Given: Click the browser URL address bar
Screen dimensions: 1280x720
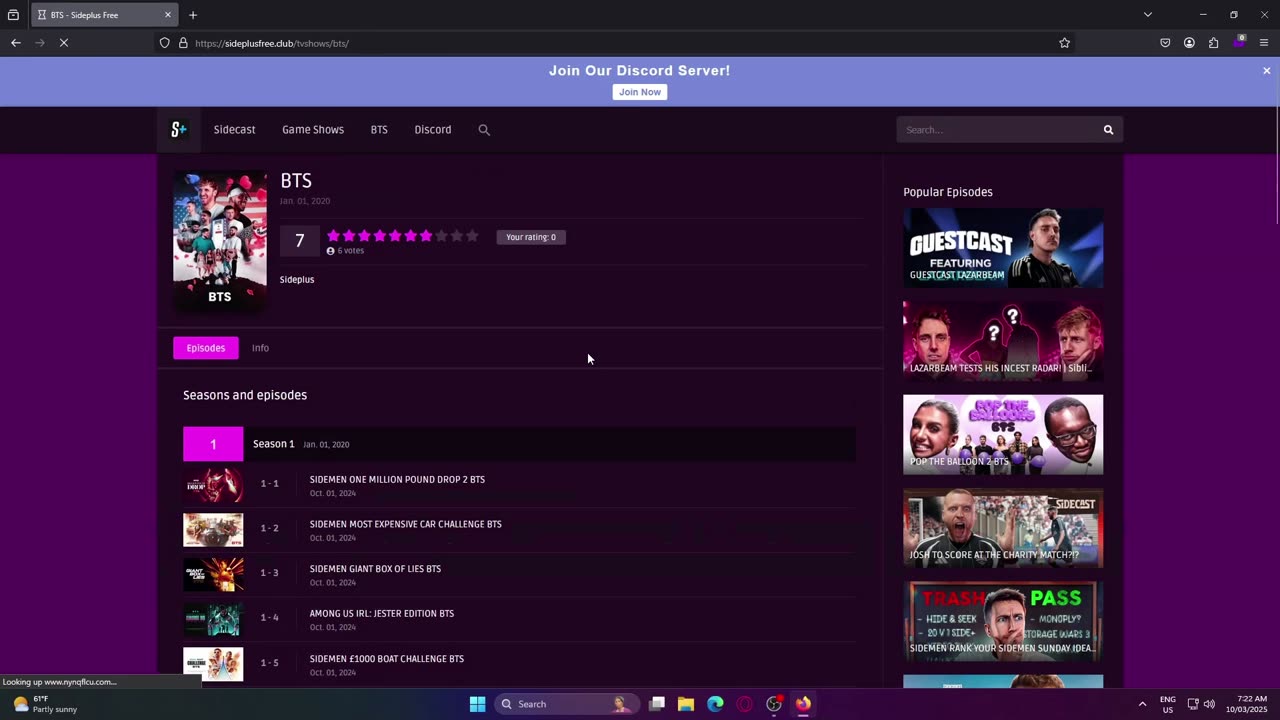Looking at the screenshot, I should pyautogui.click(x=620, y=43).
